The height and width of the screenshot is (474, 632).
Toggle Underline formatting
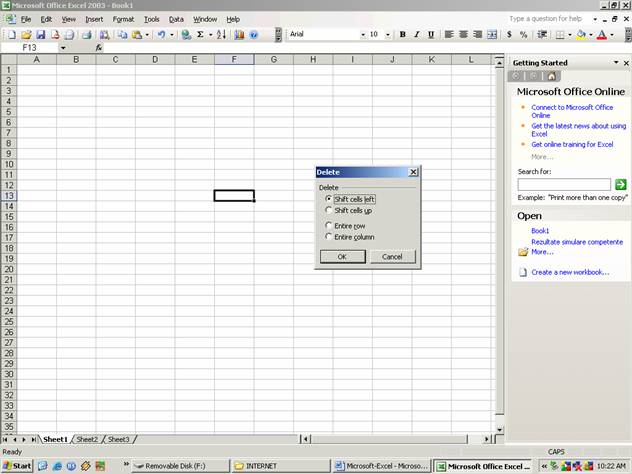click(x=431, y=35)
